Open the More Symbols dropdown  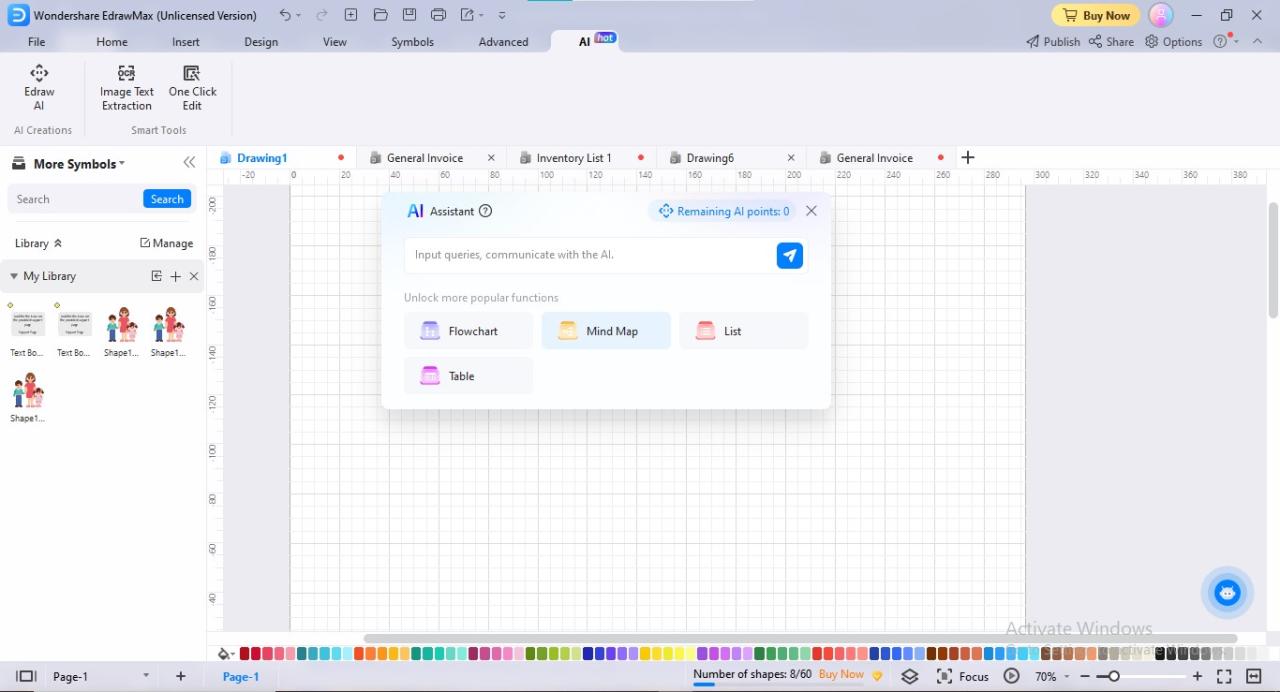pyautogui.click(x=120, y=163)
